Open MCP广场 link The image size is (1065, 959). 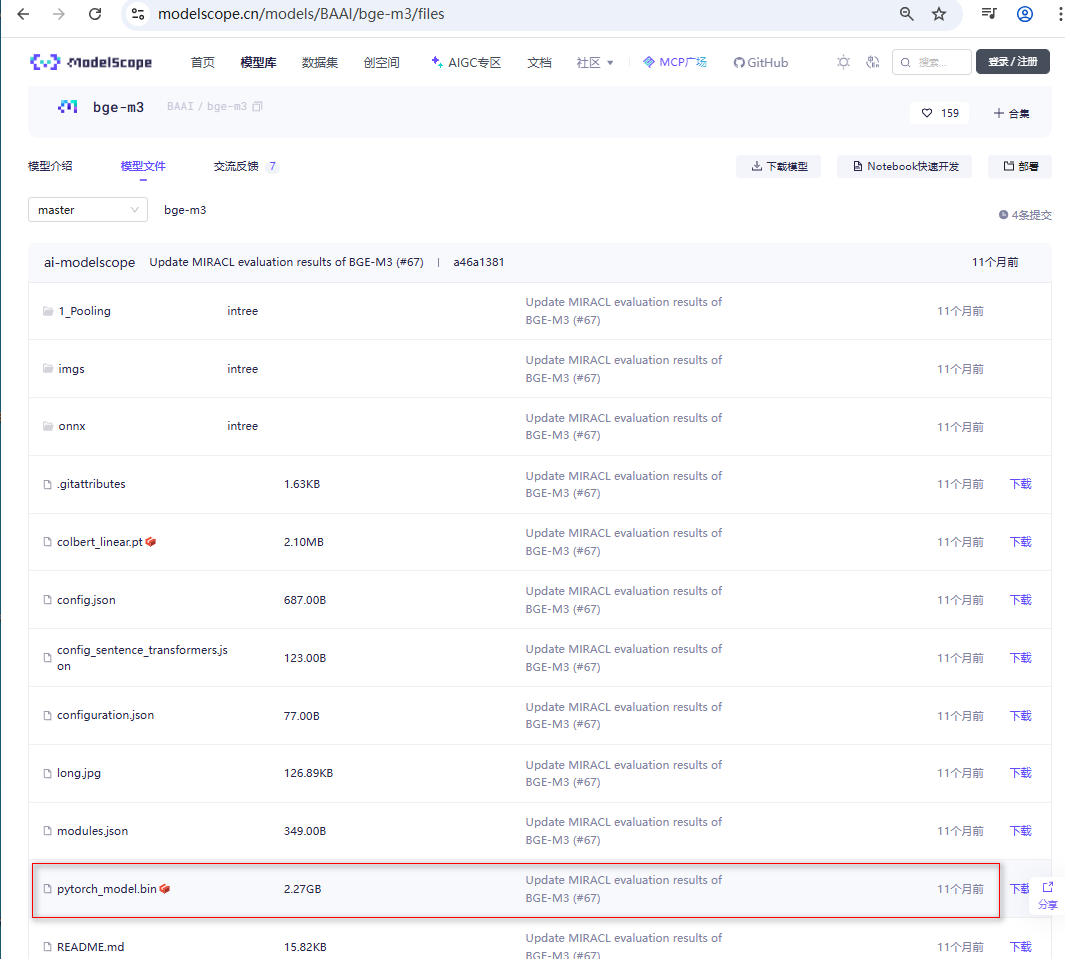coord(674,62)
